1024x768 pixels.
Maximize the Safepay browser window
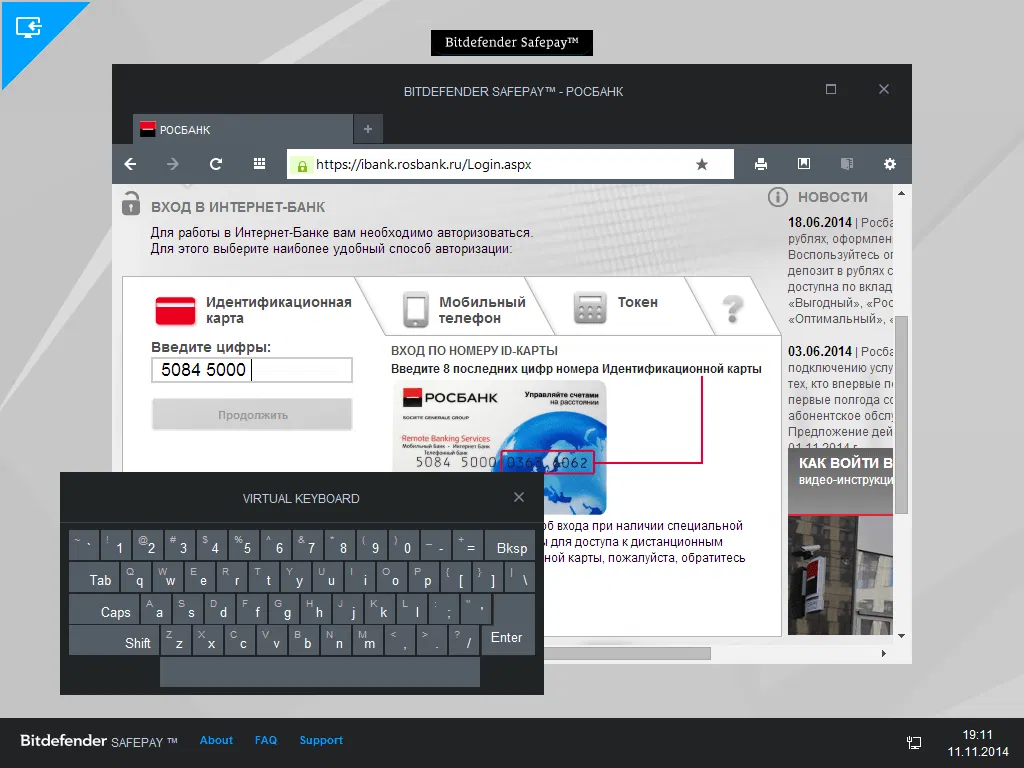831,89
